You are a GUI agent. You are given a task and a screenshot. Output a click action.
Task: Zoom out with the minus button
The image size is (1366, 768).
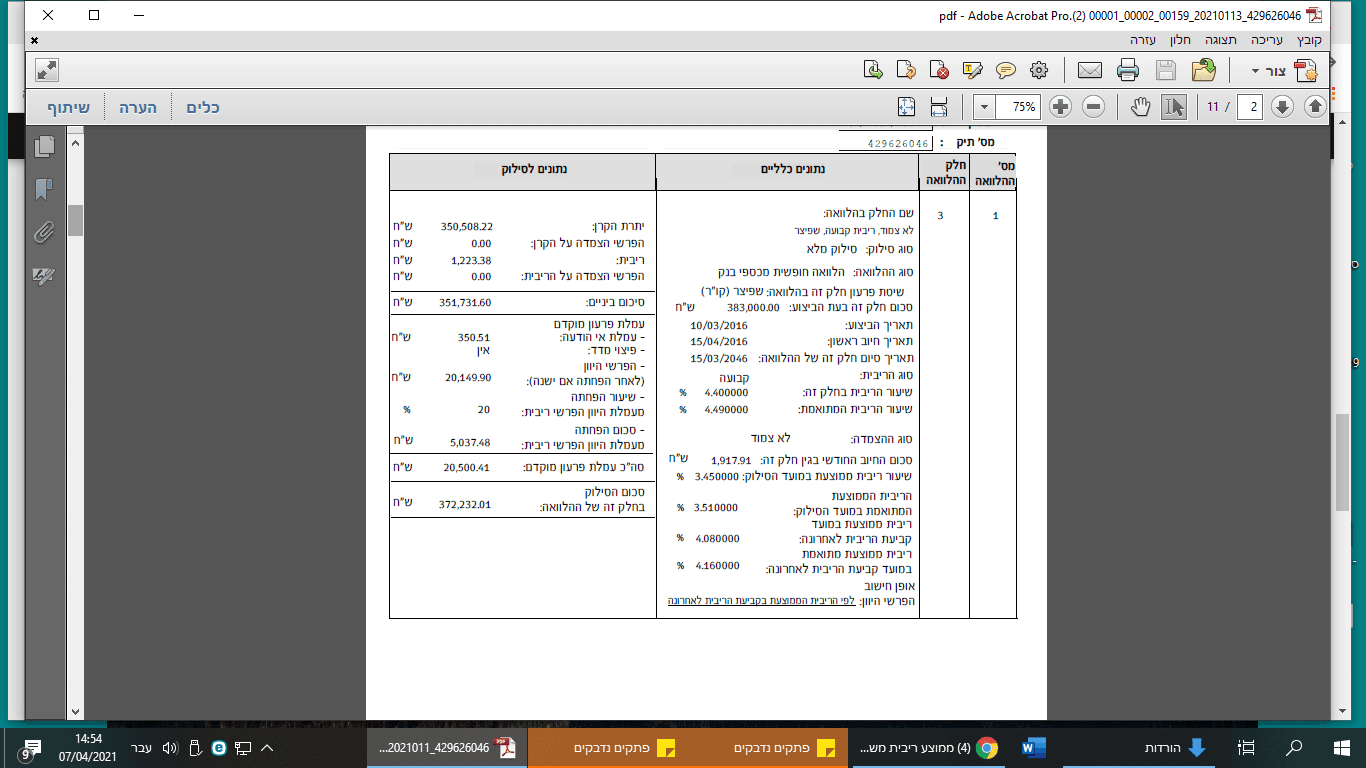[1093, 107]
